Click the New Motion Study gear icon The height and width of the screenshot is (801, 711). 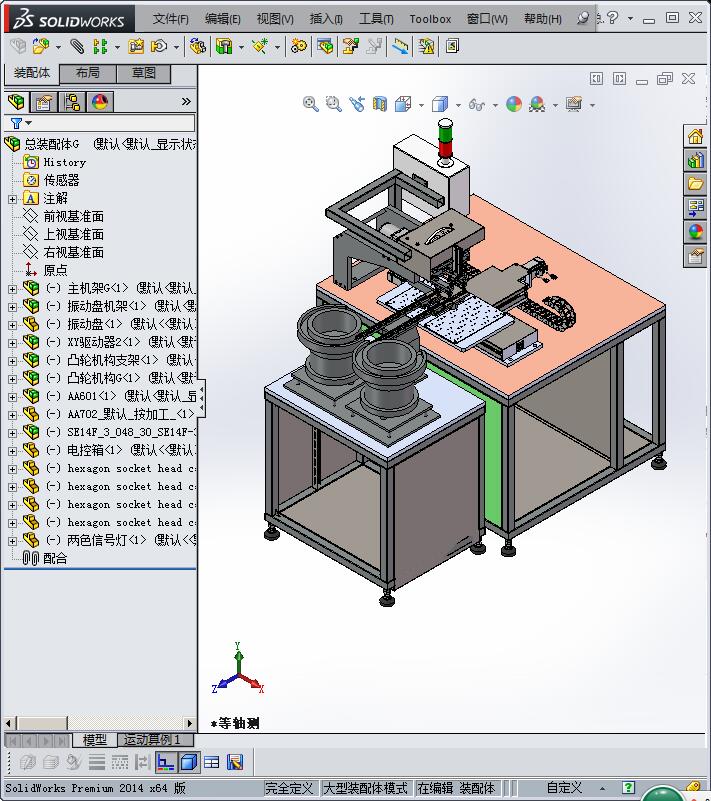tap(299, 46)
